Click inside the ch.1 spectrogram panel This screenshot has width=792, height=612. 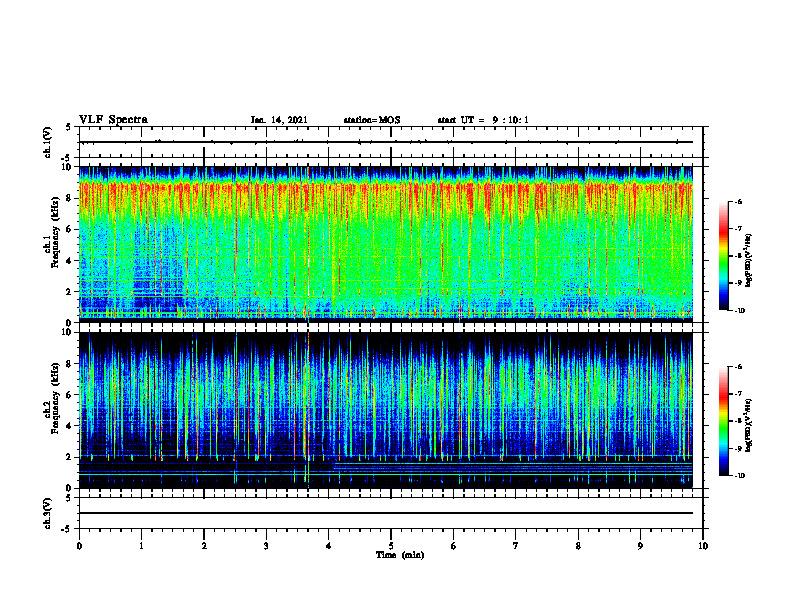click(x=386, y=244)
